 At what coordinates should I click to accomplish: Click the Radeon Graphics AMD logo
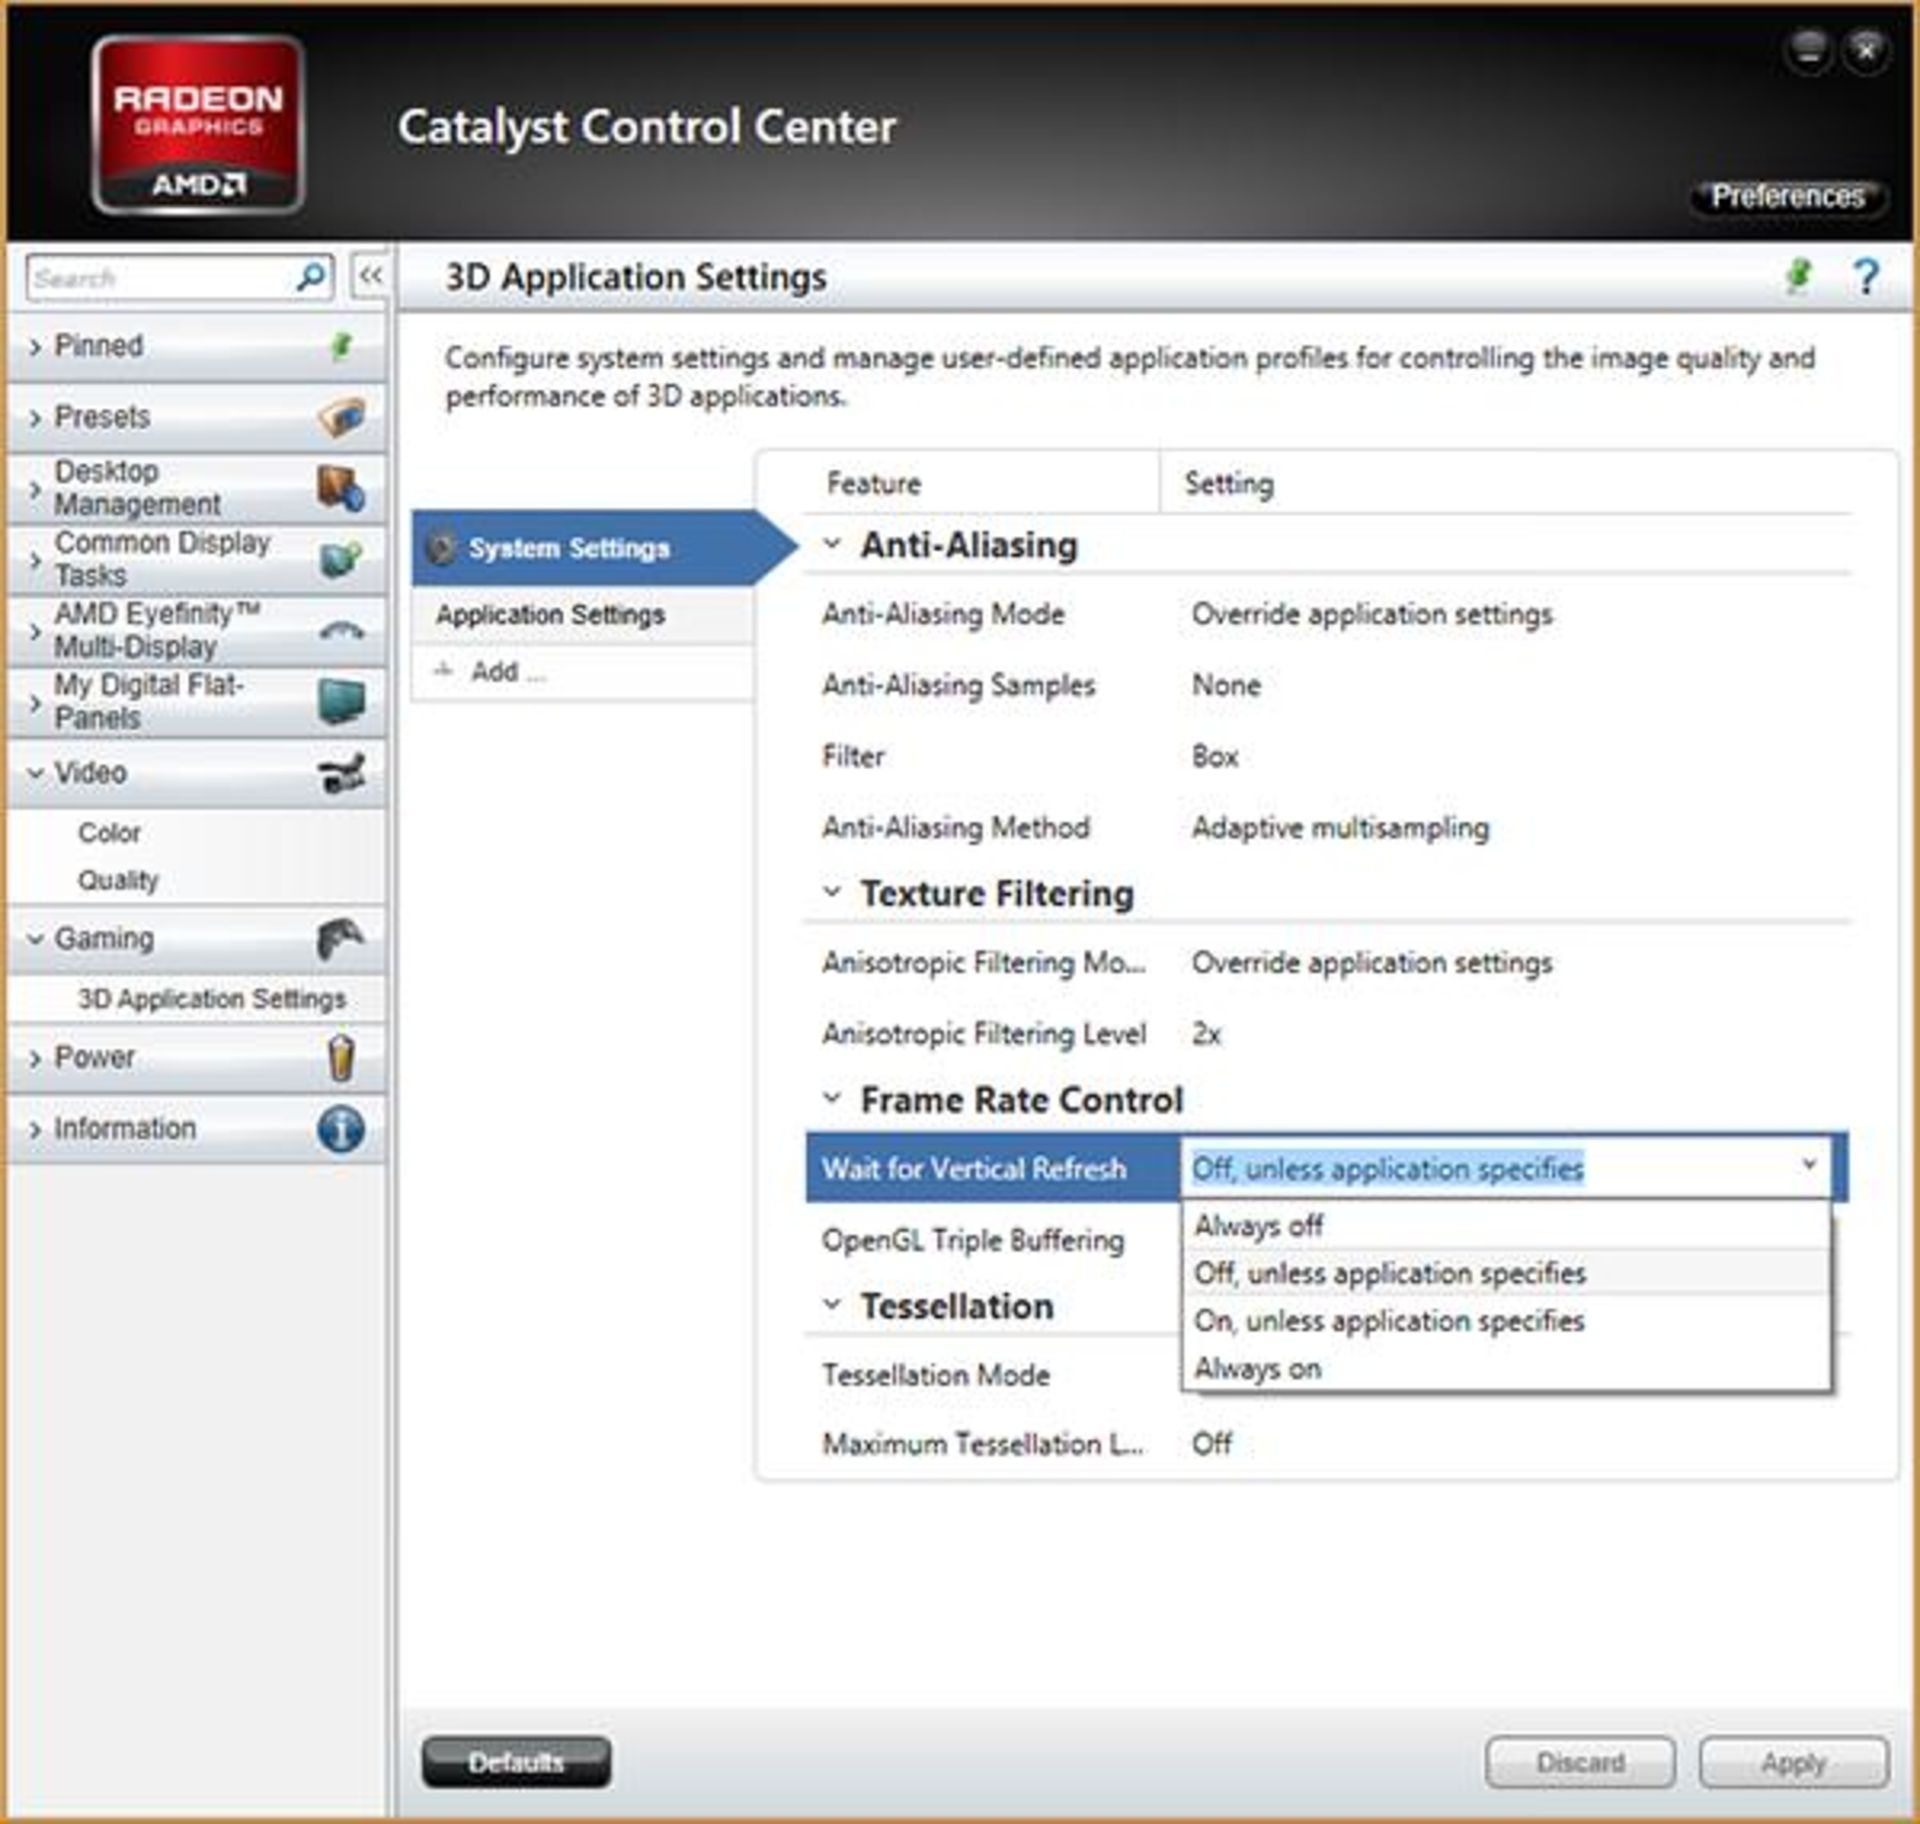point(198,125)
